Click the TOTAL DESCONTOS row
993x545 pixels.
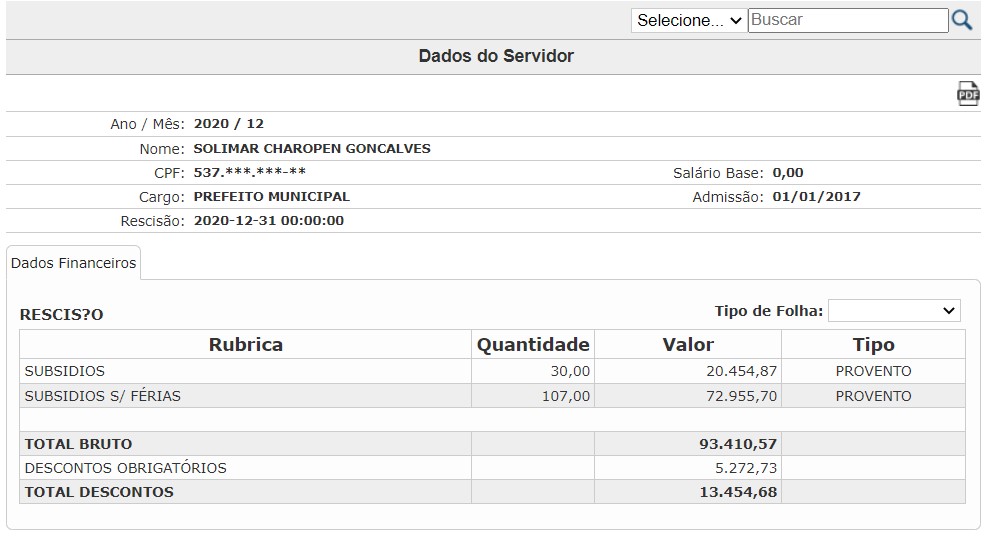point(492,492)
